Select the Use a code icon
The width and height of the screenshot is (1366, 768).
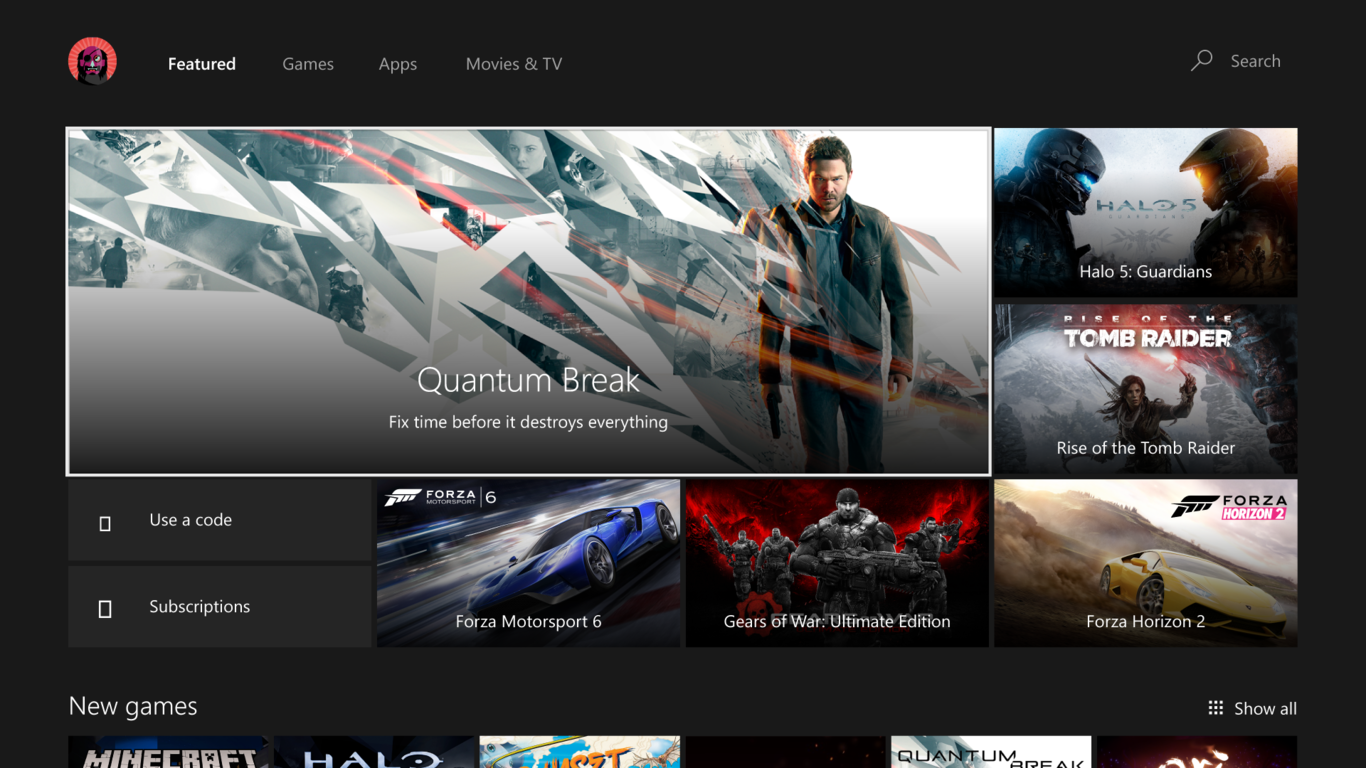tap(105, 521)
